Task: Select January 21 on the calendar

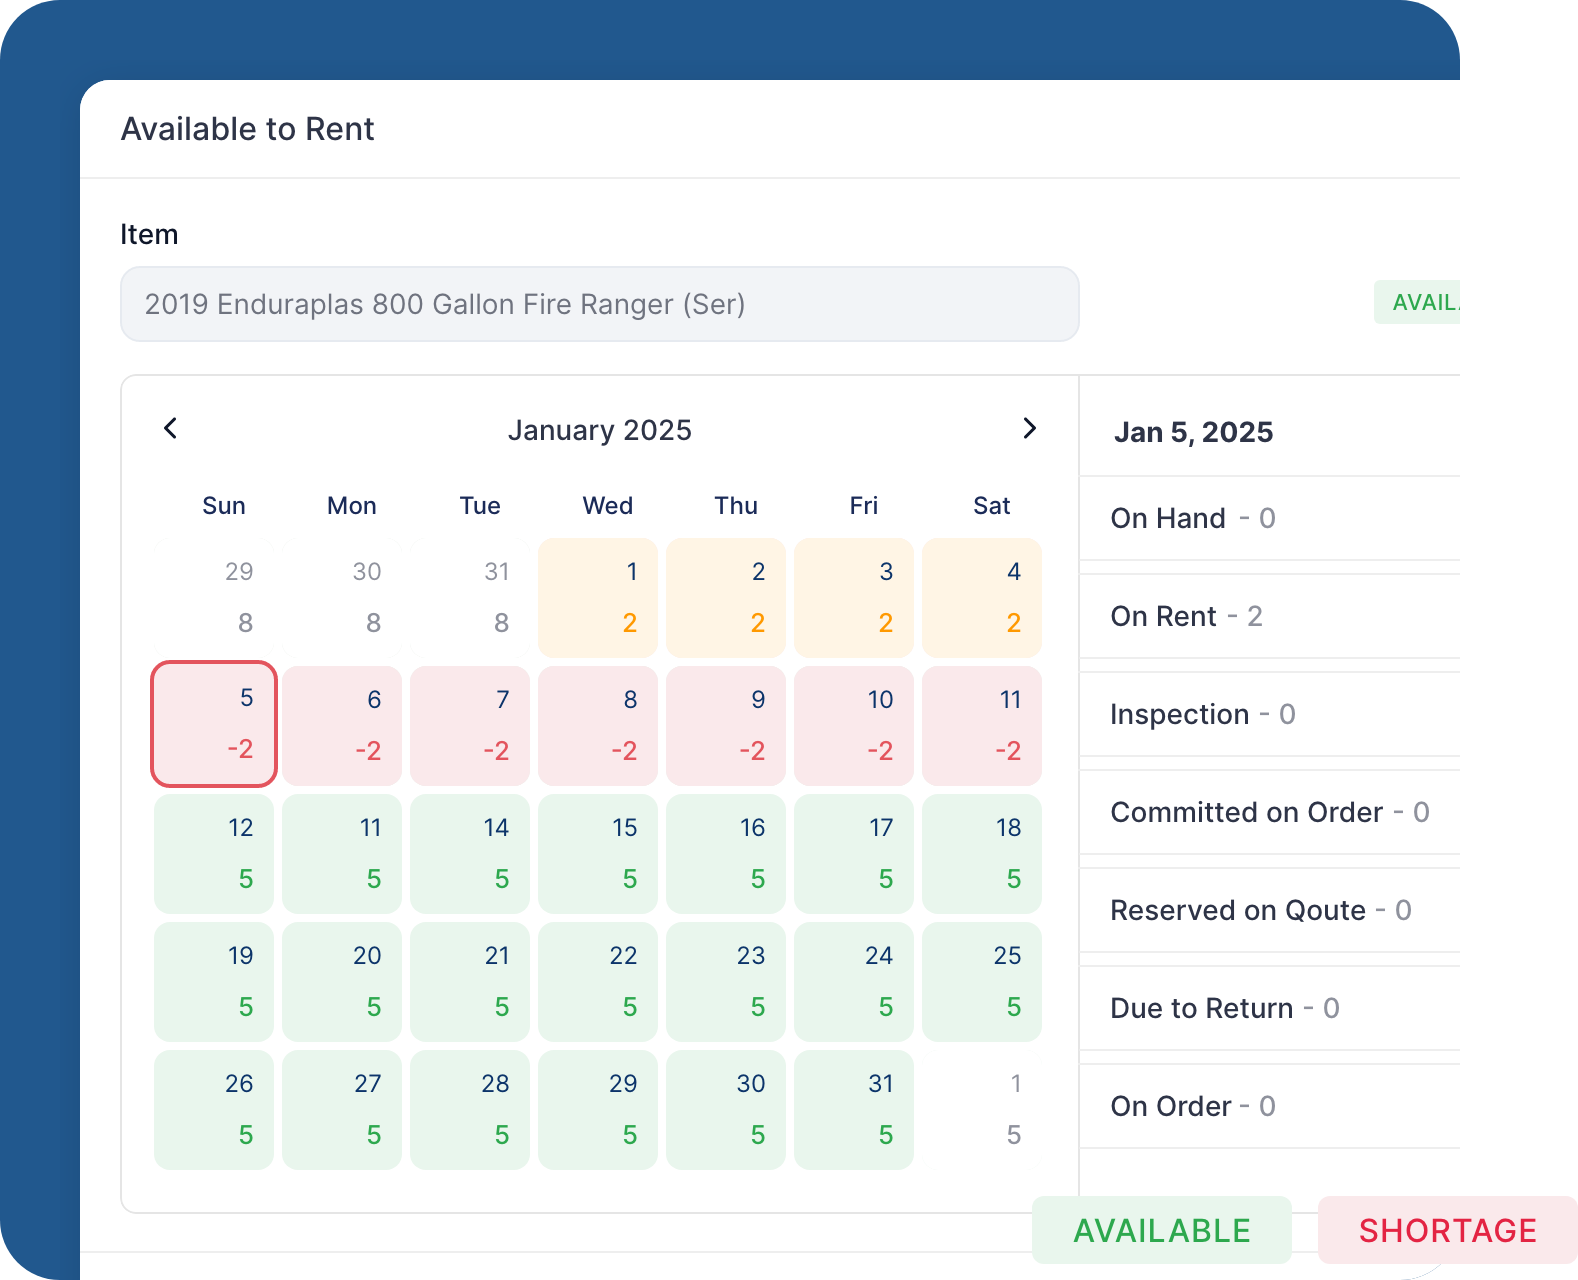Action: coord(470,981)
